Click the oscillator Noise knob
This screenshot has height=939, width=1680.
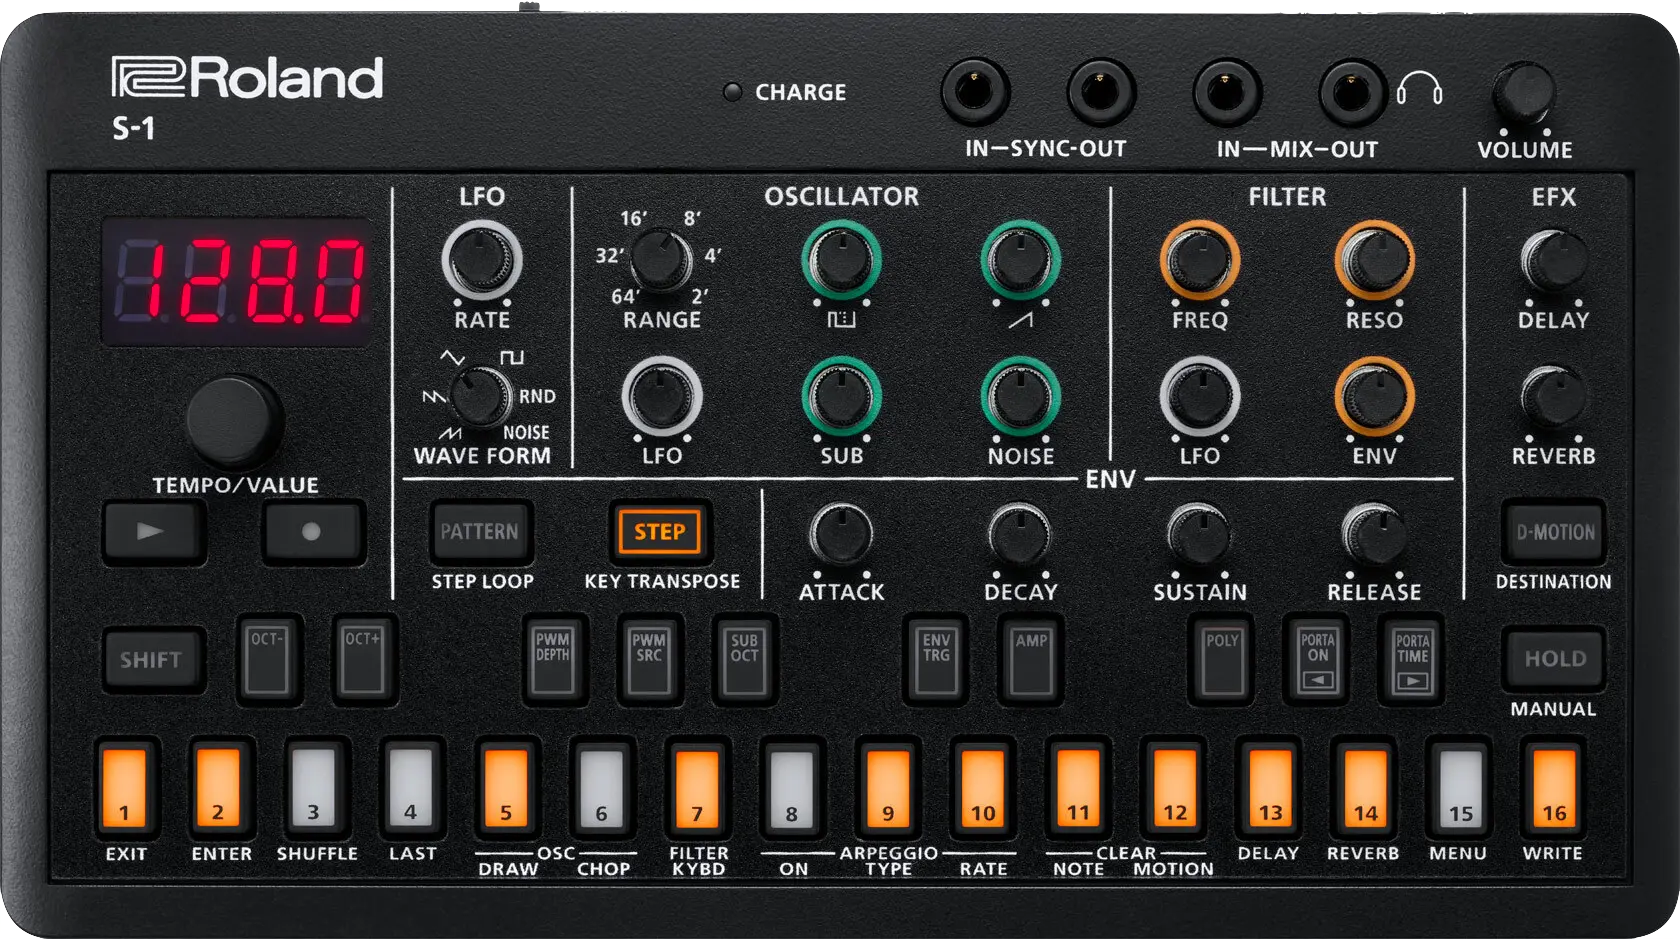(x=1020, y=396)
